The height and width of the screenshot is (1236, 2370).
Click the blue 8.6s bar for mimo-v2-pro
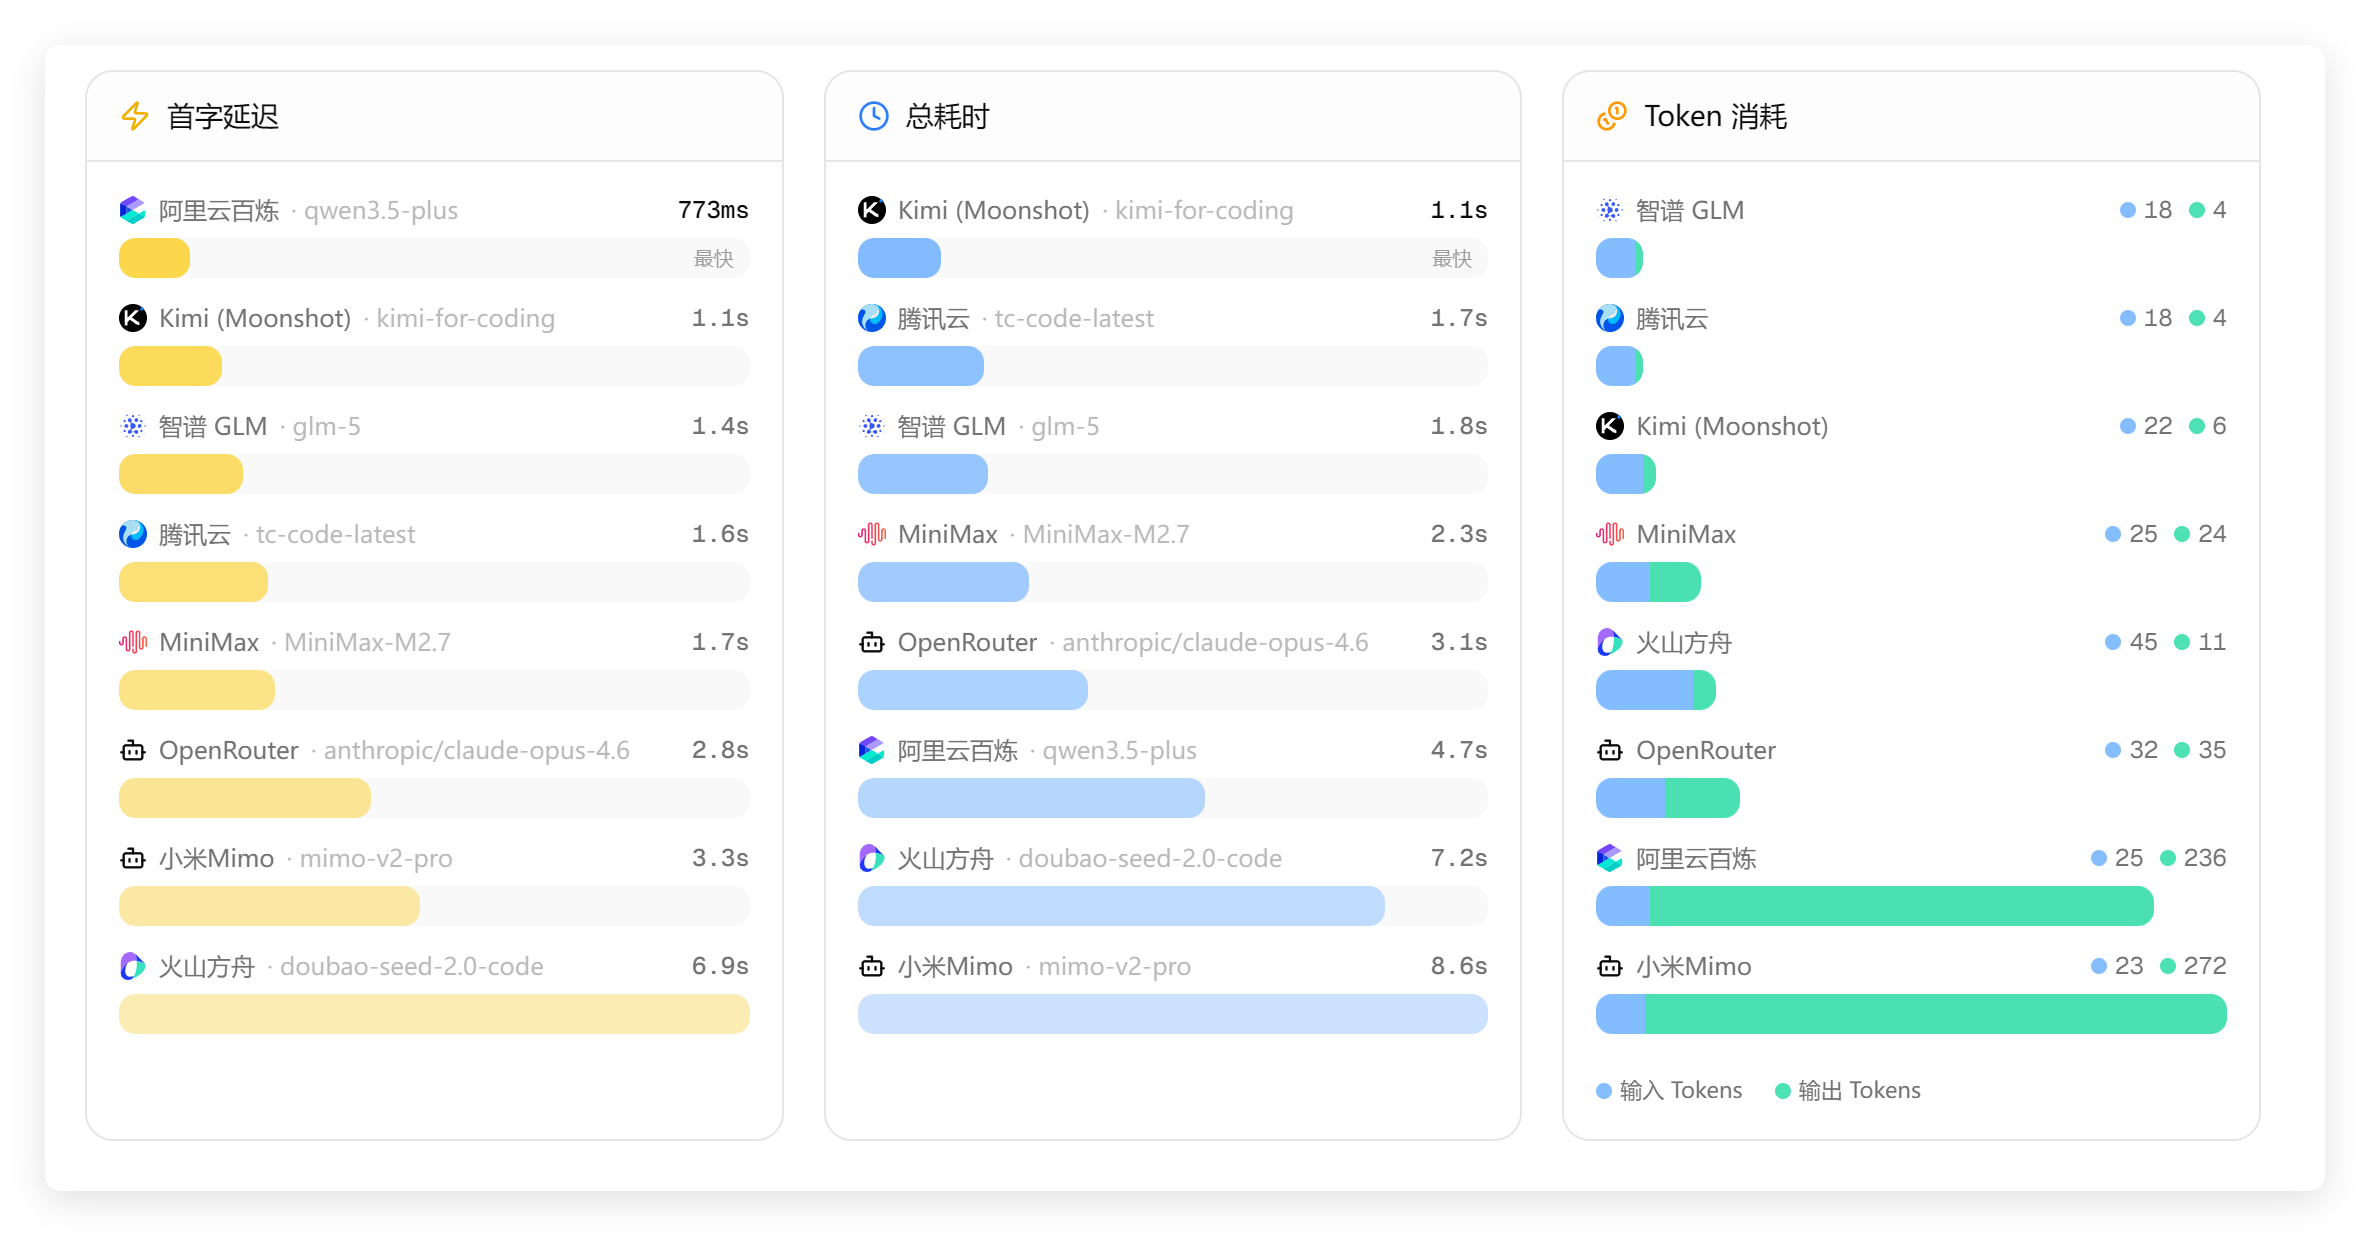[x=1172, y=1014]
